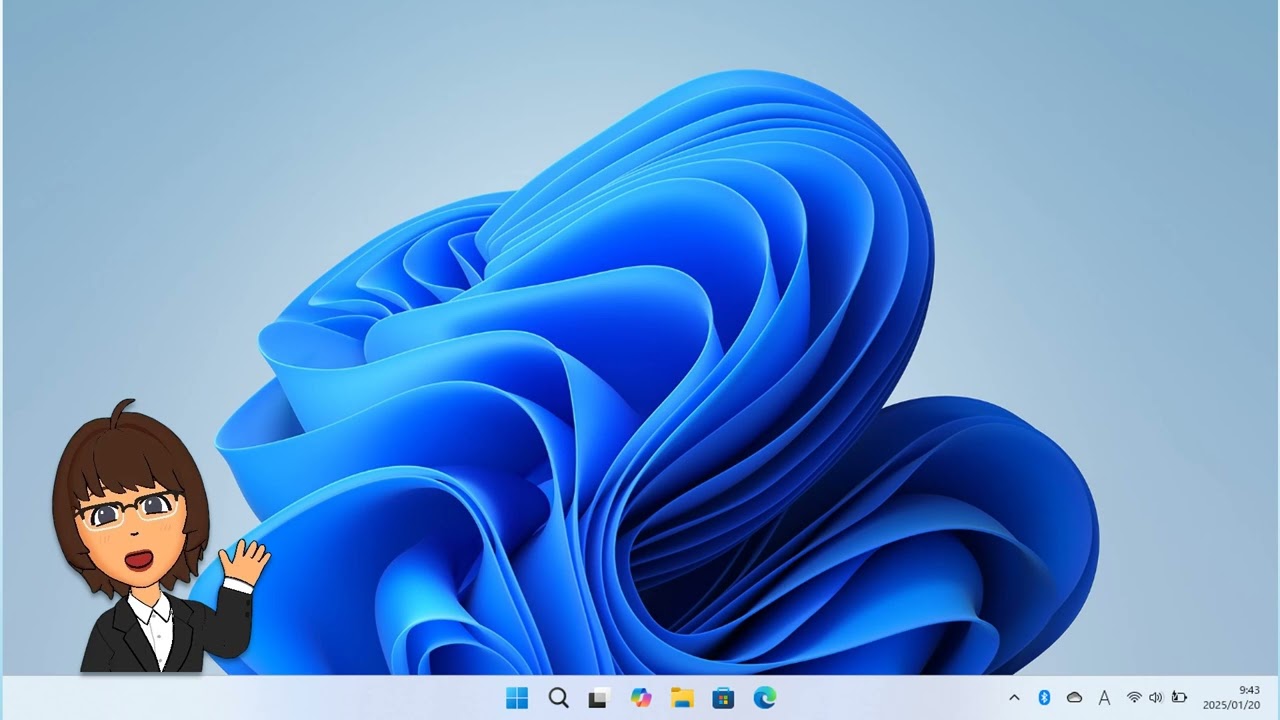Click the speaker volume icon
This screenshot has width=1280, height=720.
pyautogui.click(x=1156, y=698)
